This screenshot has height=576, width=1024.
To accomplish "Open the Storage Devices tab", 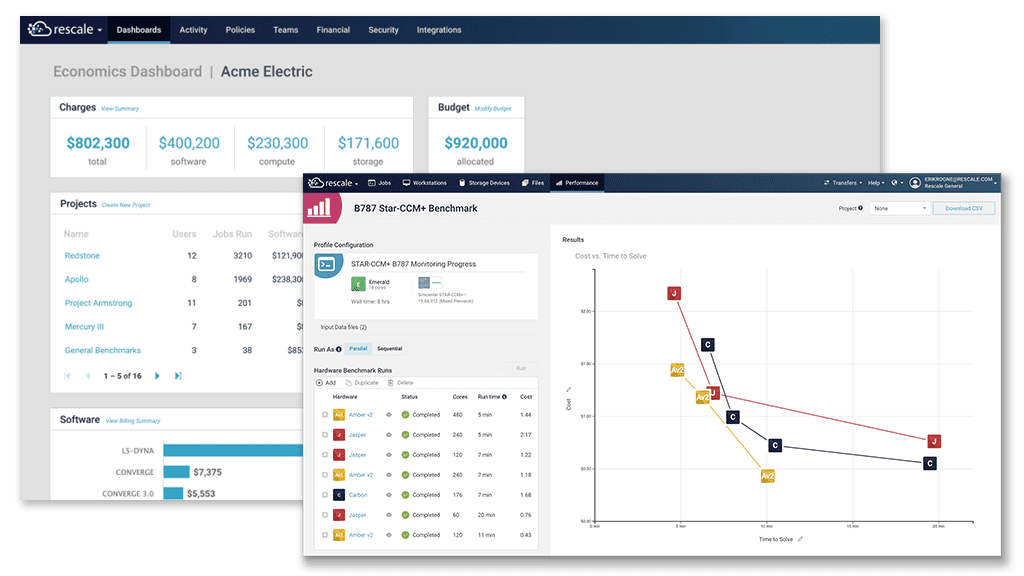I will [484, 183].
